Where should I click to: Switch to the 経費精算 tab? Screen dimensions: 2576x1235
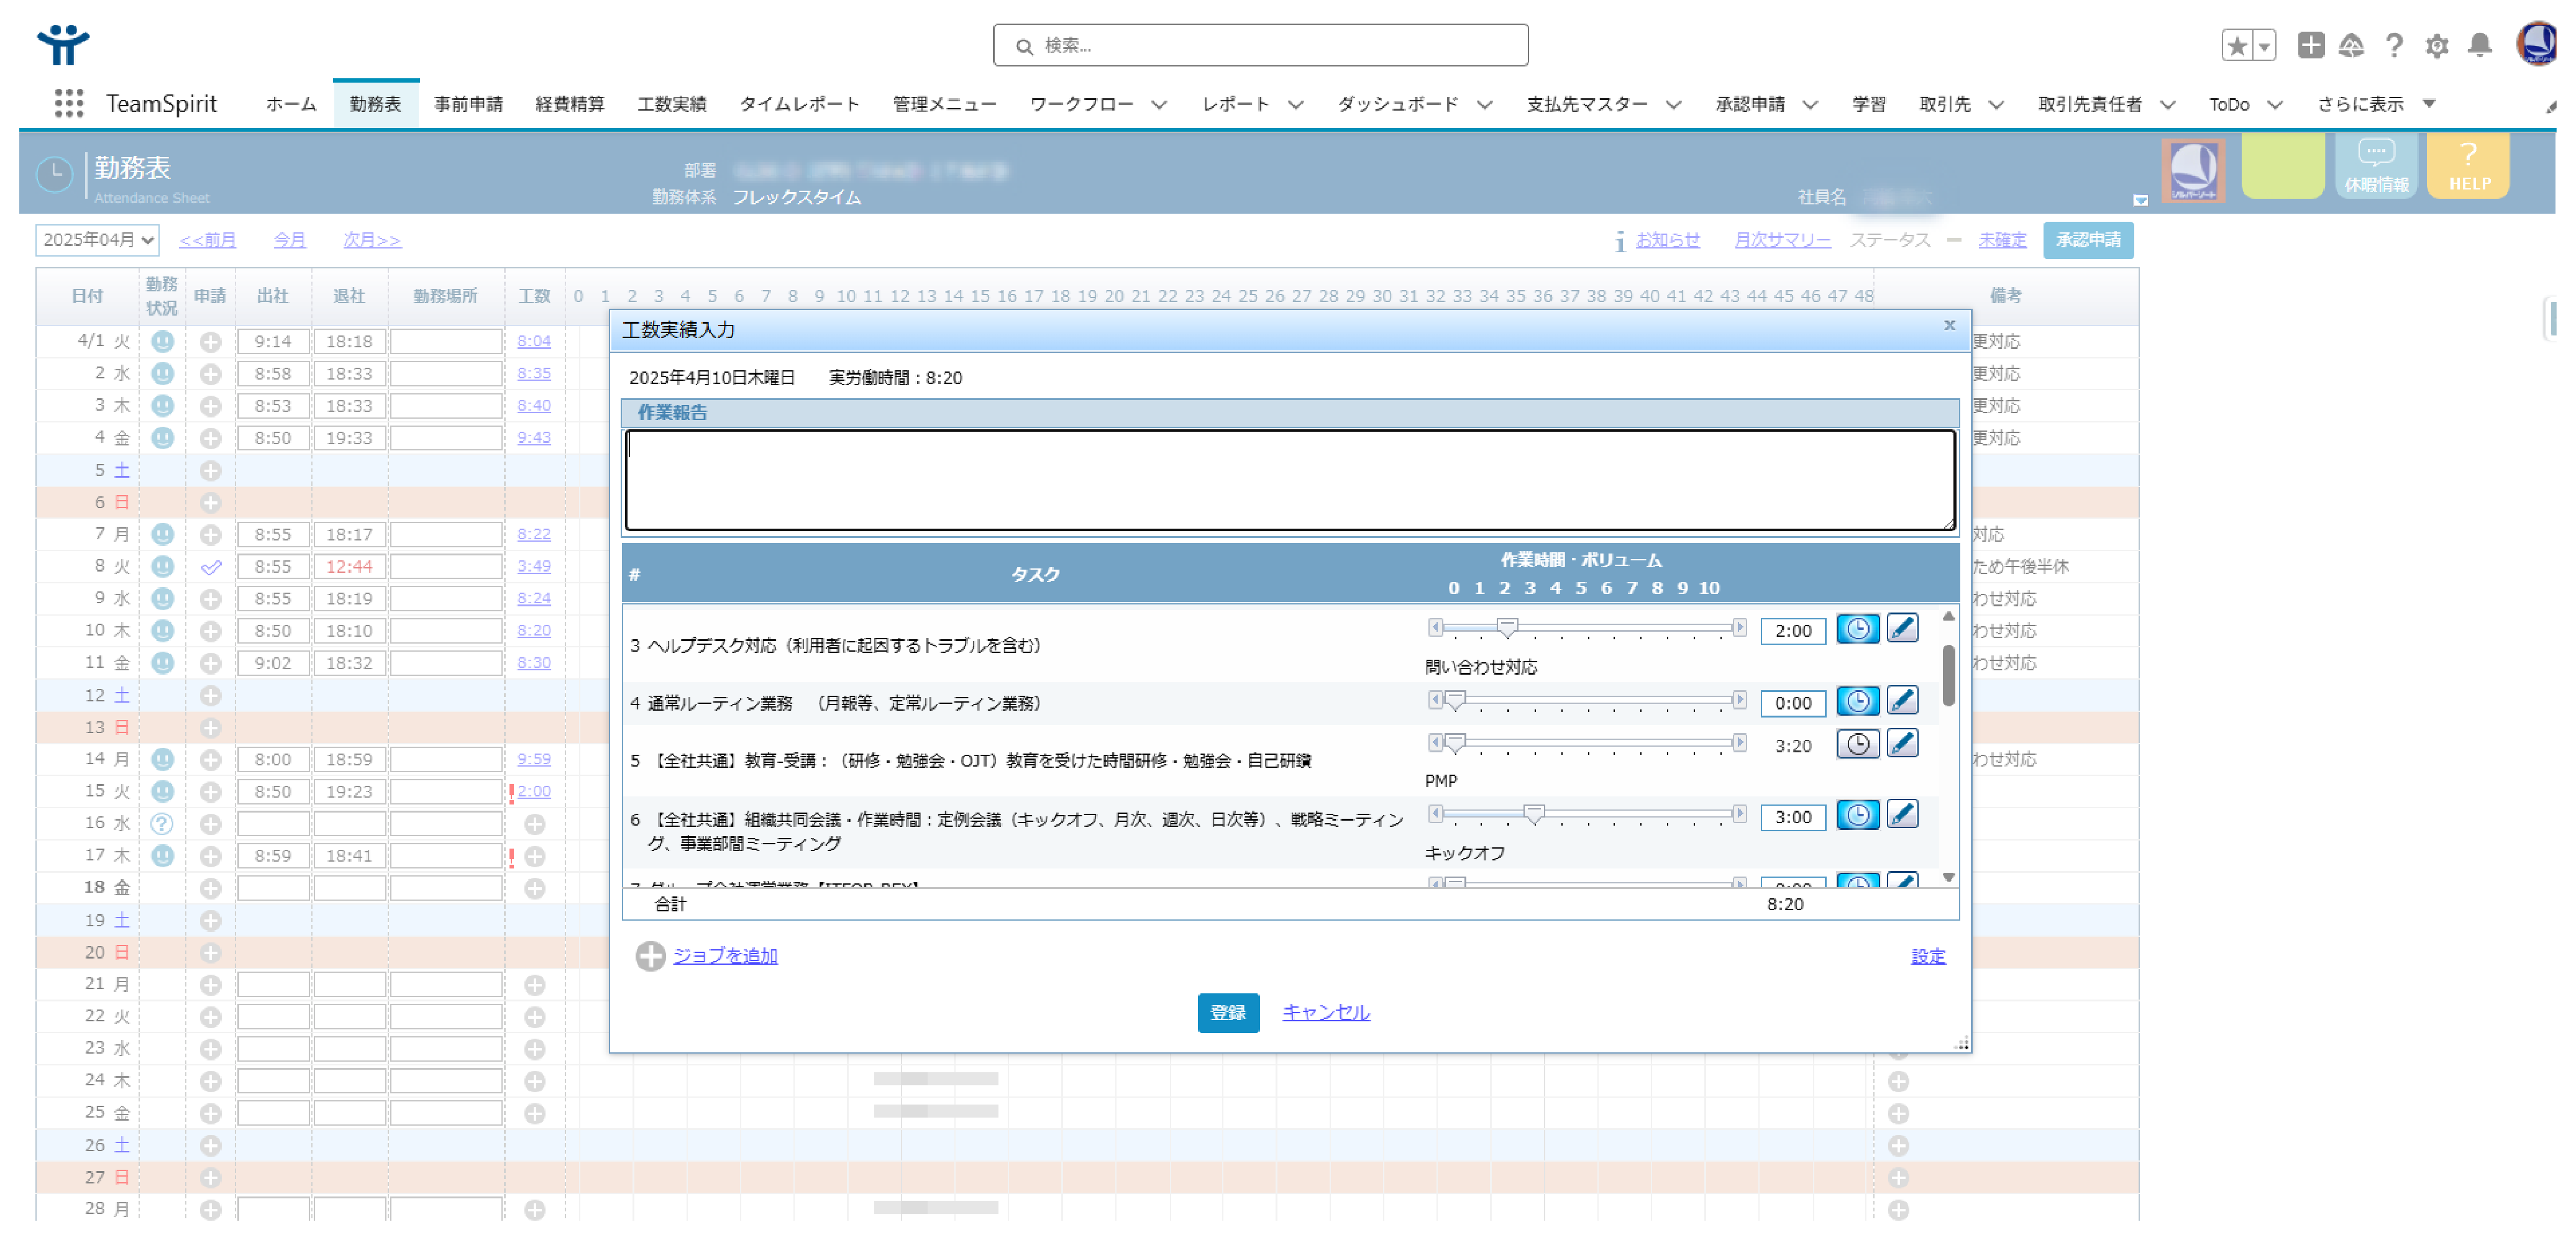point(569,103)
